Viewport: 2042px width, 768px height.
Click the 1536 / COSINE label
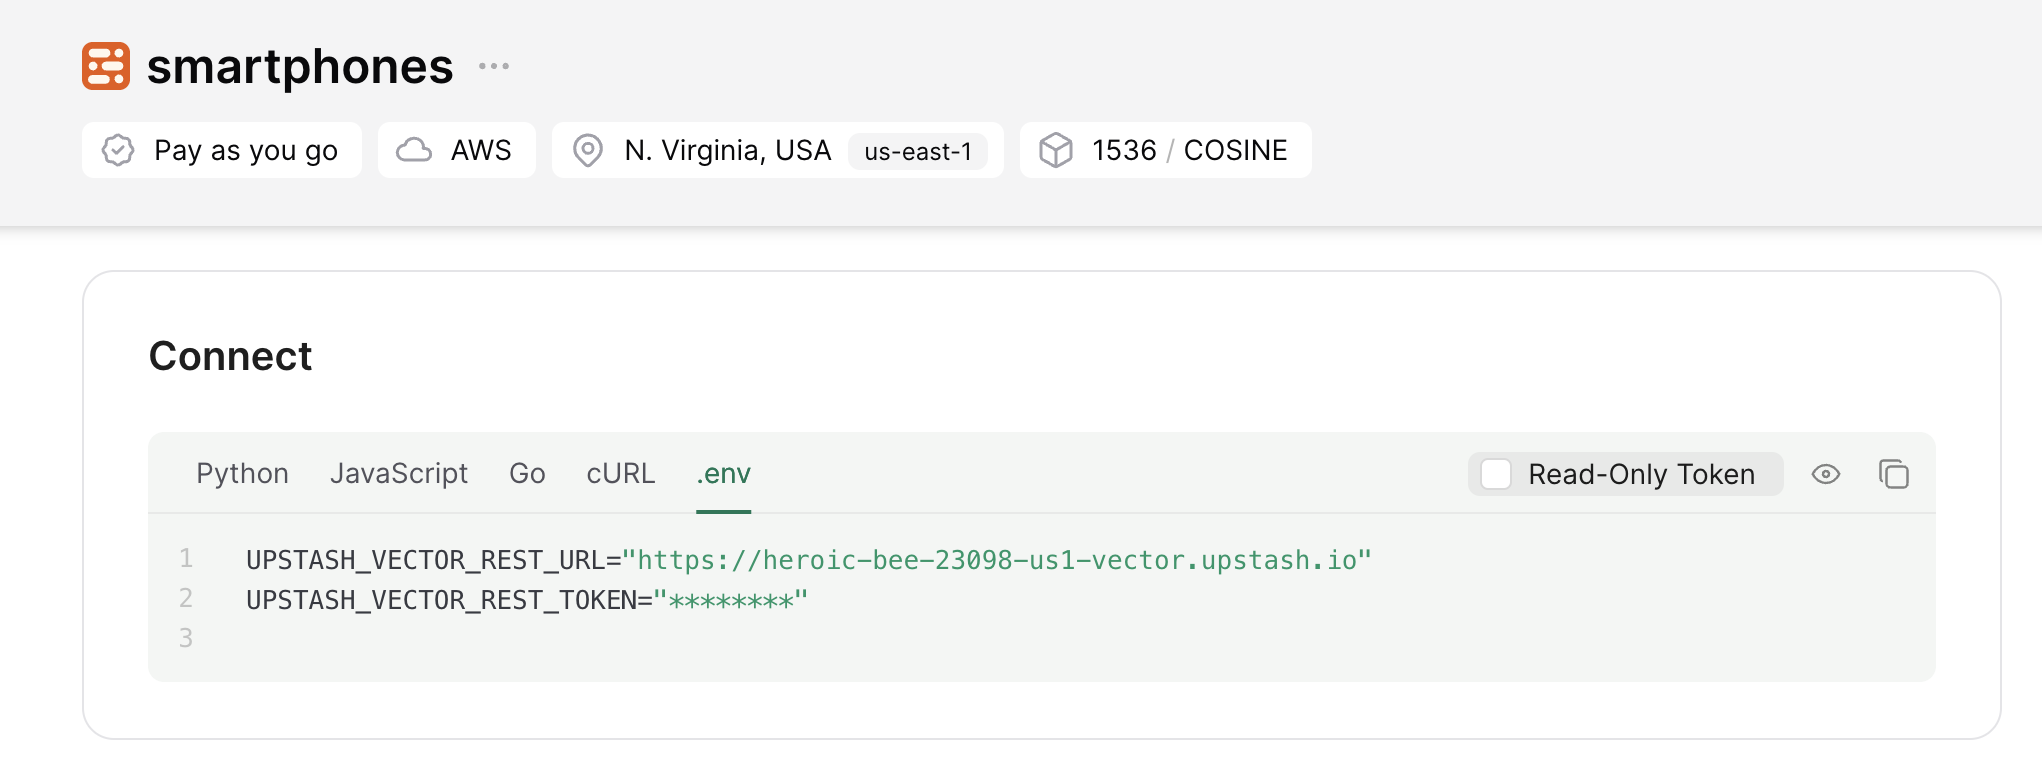coord(1189,150)
